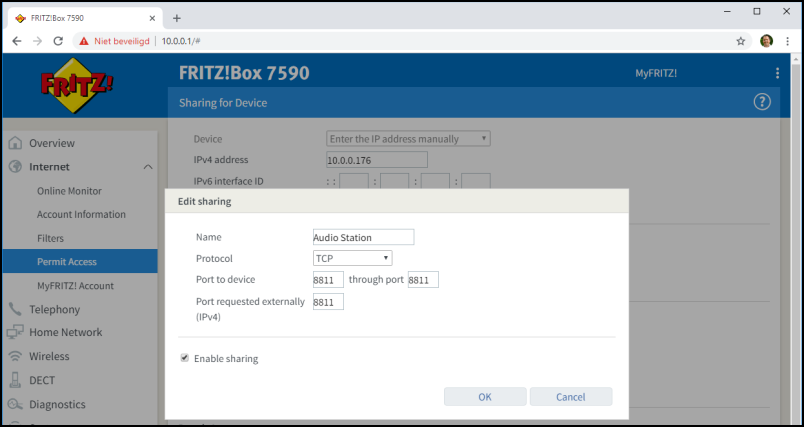The height and width of the screenshot is (427, 804).
Task: Open Account Information in the sidebar
Action: (x=80, y=214)
